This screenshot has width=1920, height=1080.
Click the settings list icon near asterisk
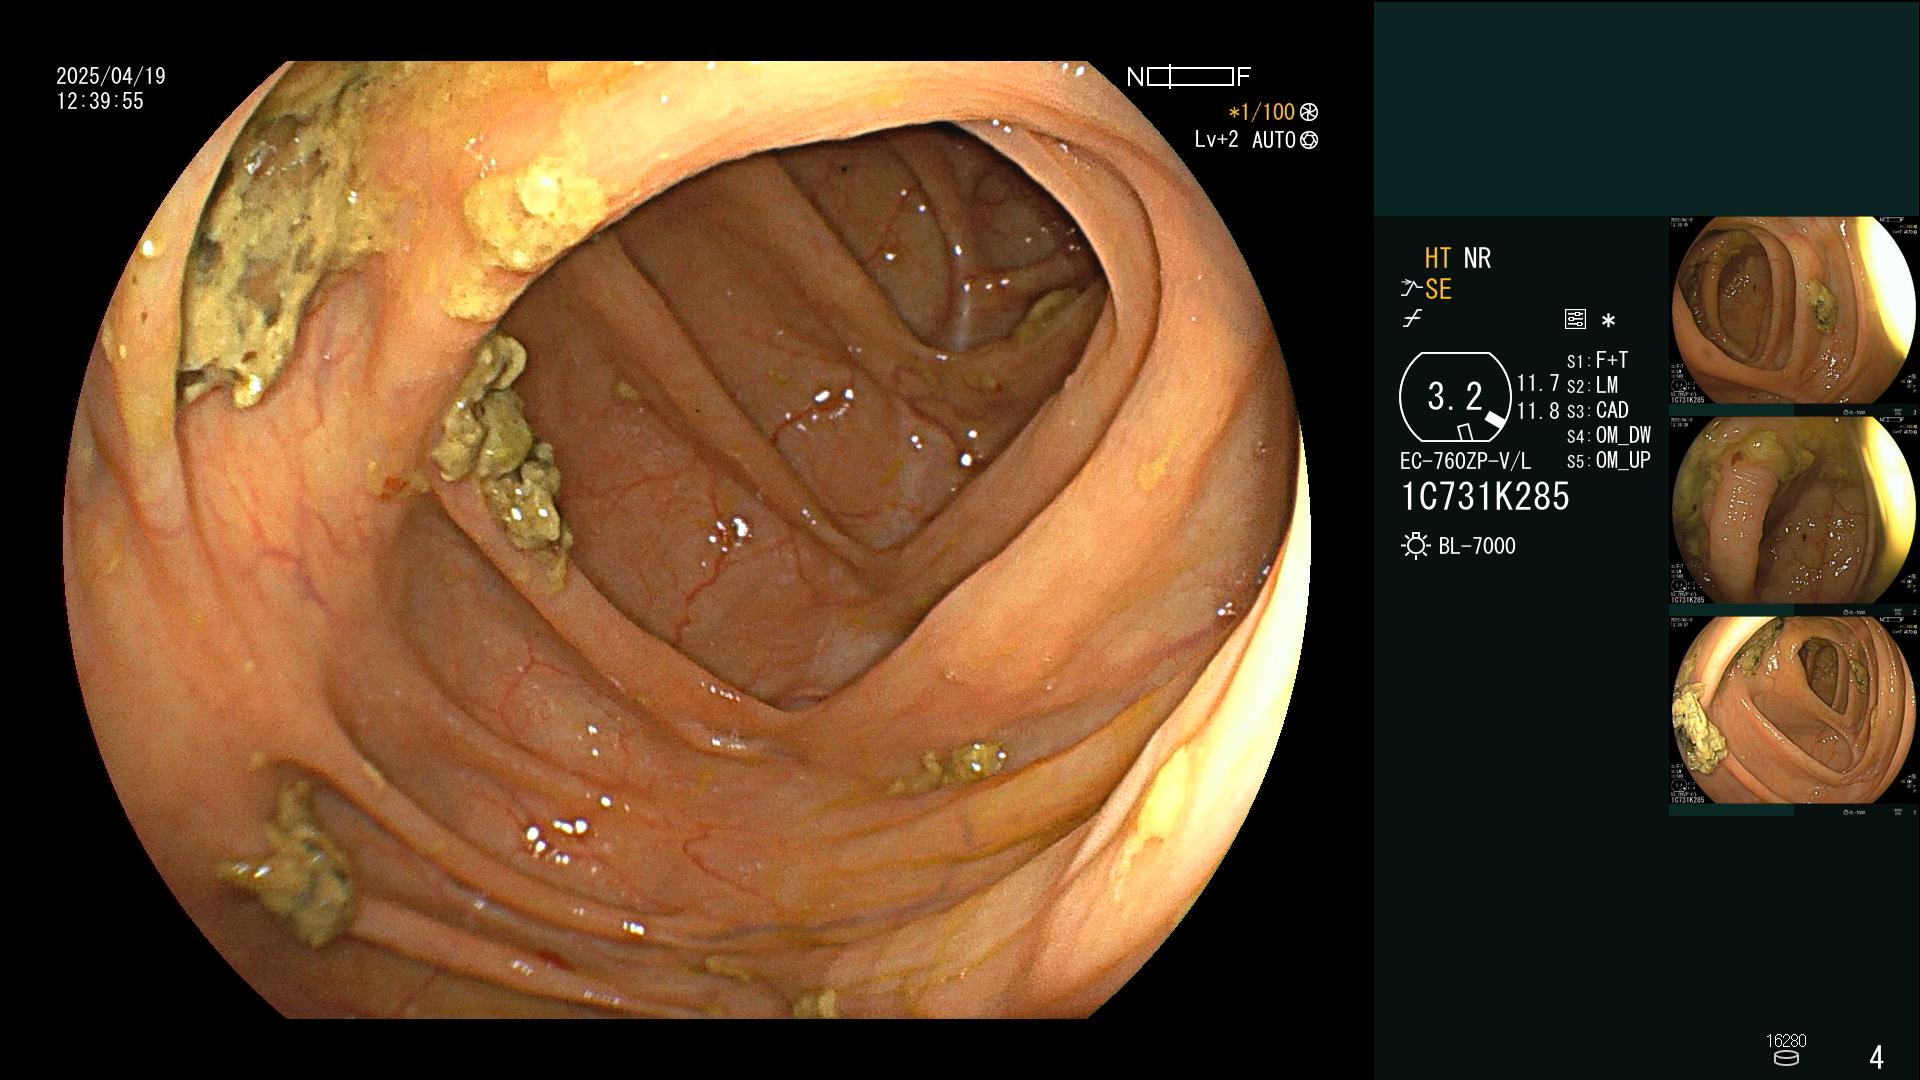[x=1575, y=320]
